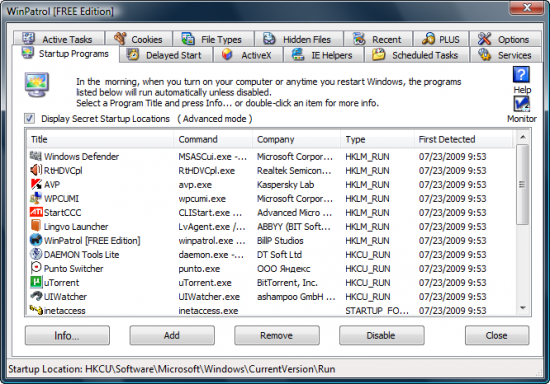Click the list scrollbar up arrow
This screenshot has height=384, width=550.
pyautogui.click(x=523, y=137)
